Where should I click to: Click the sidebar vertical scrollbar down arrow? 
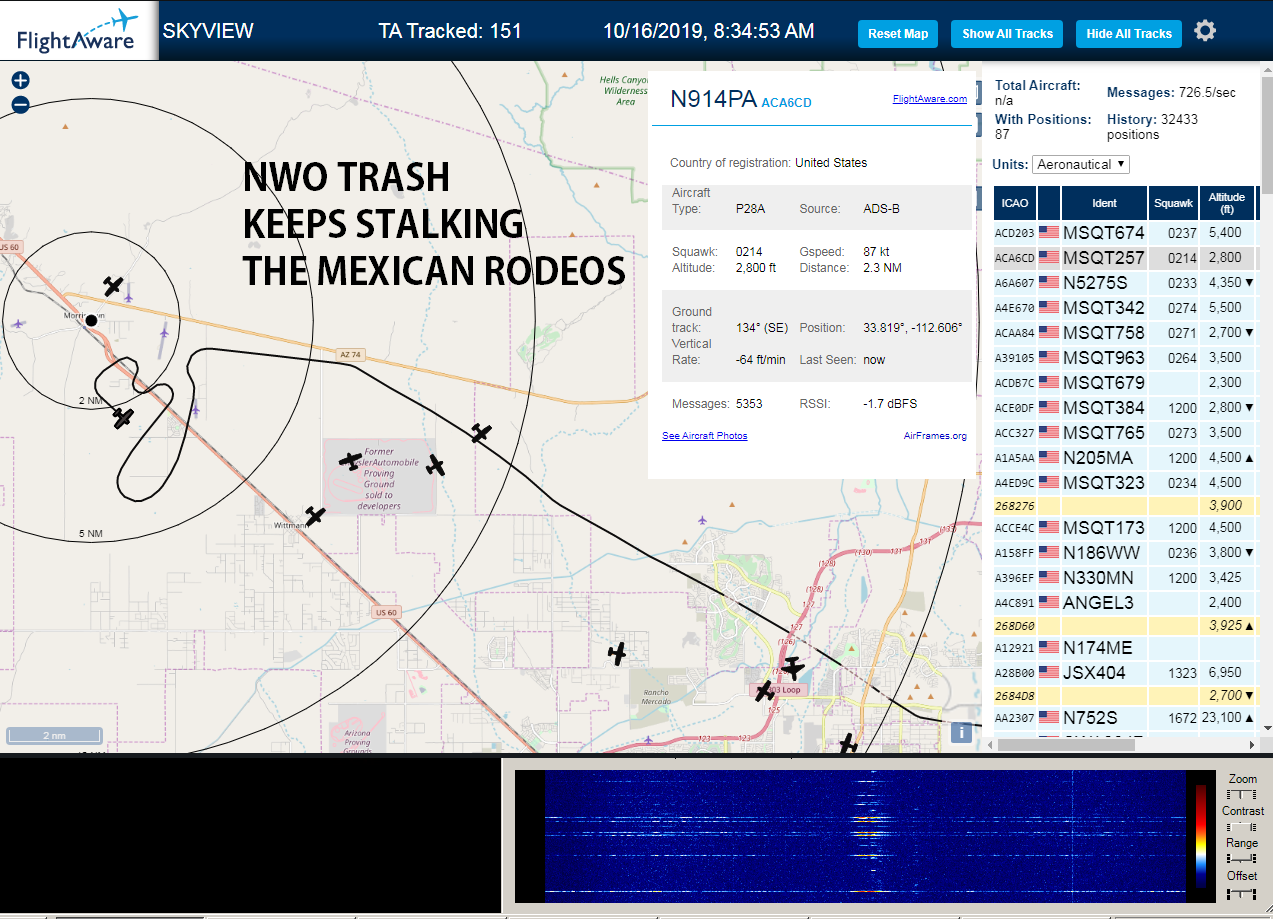point(1267,729)
